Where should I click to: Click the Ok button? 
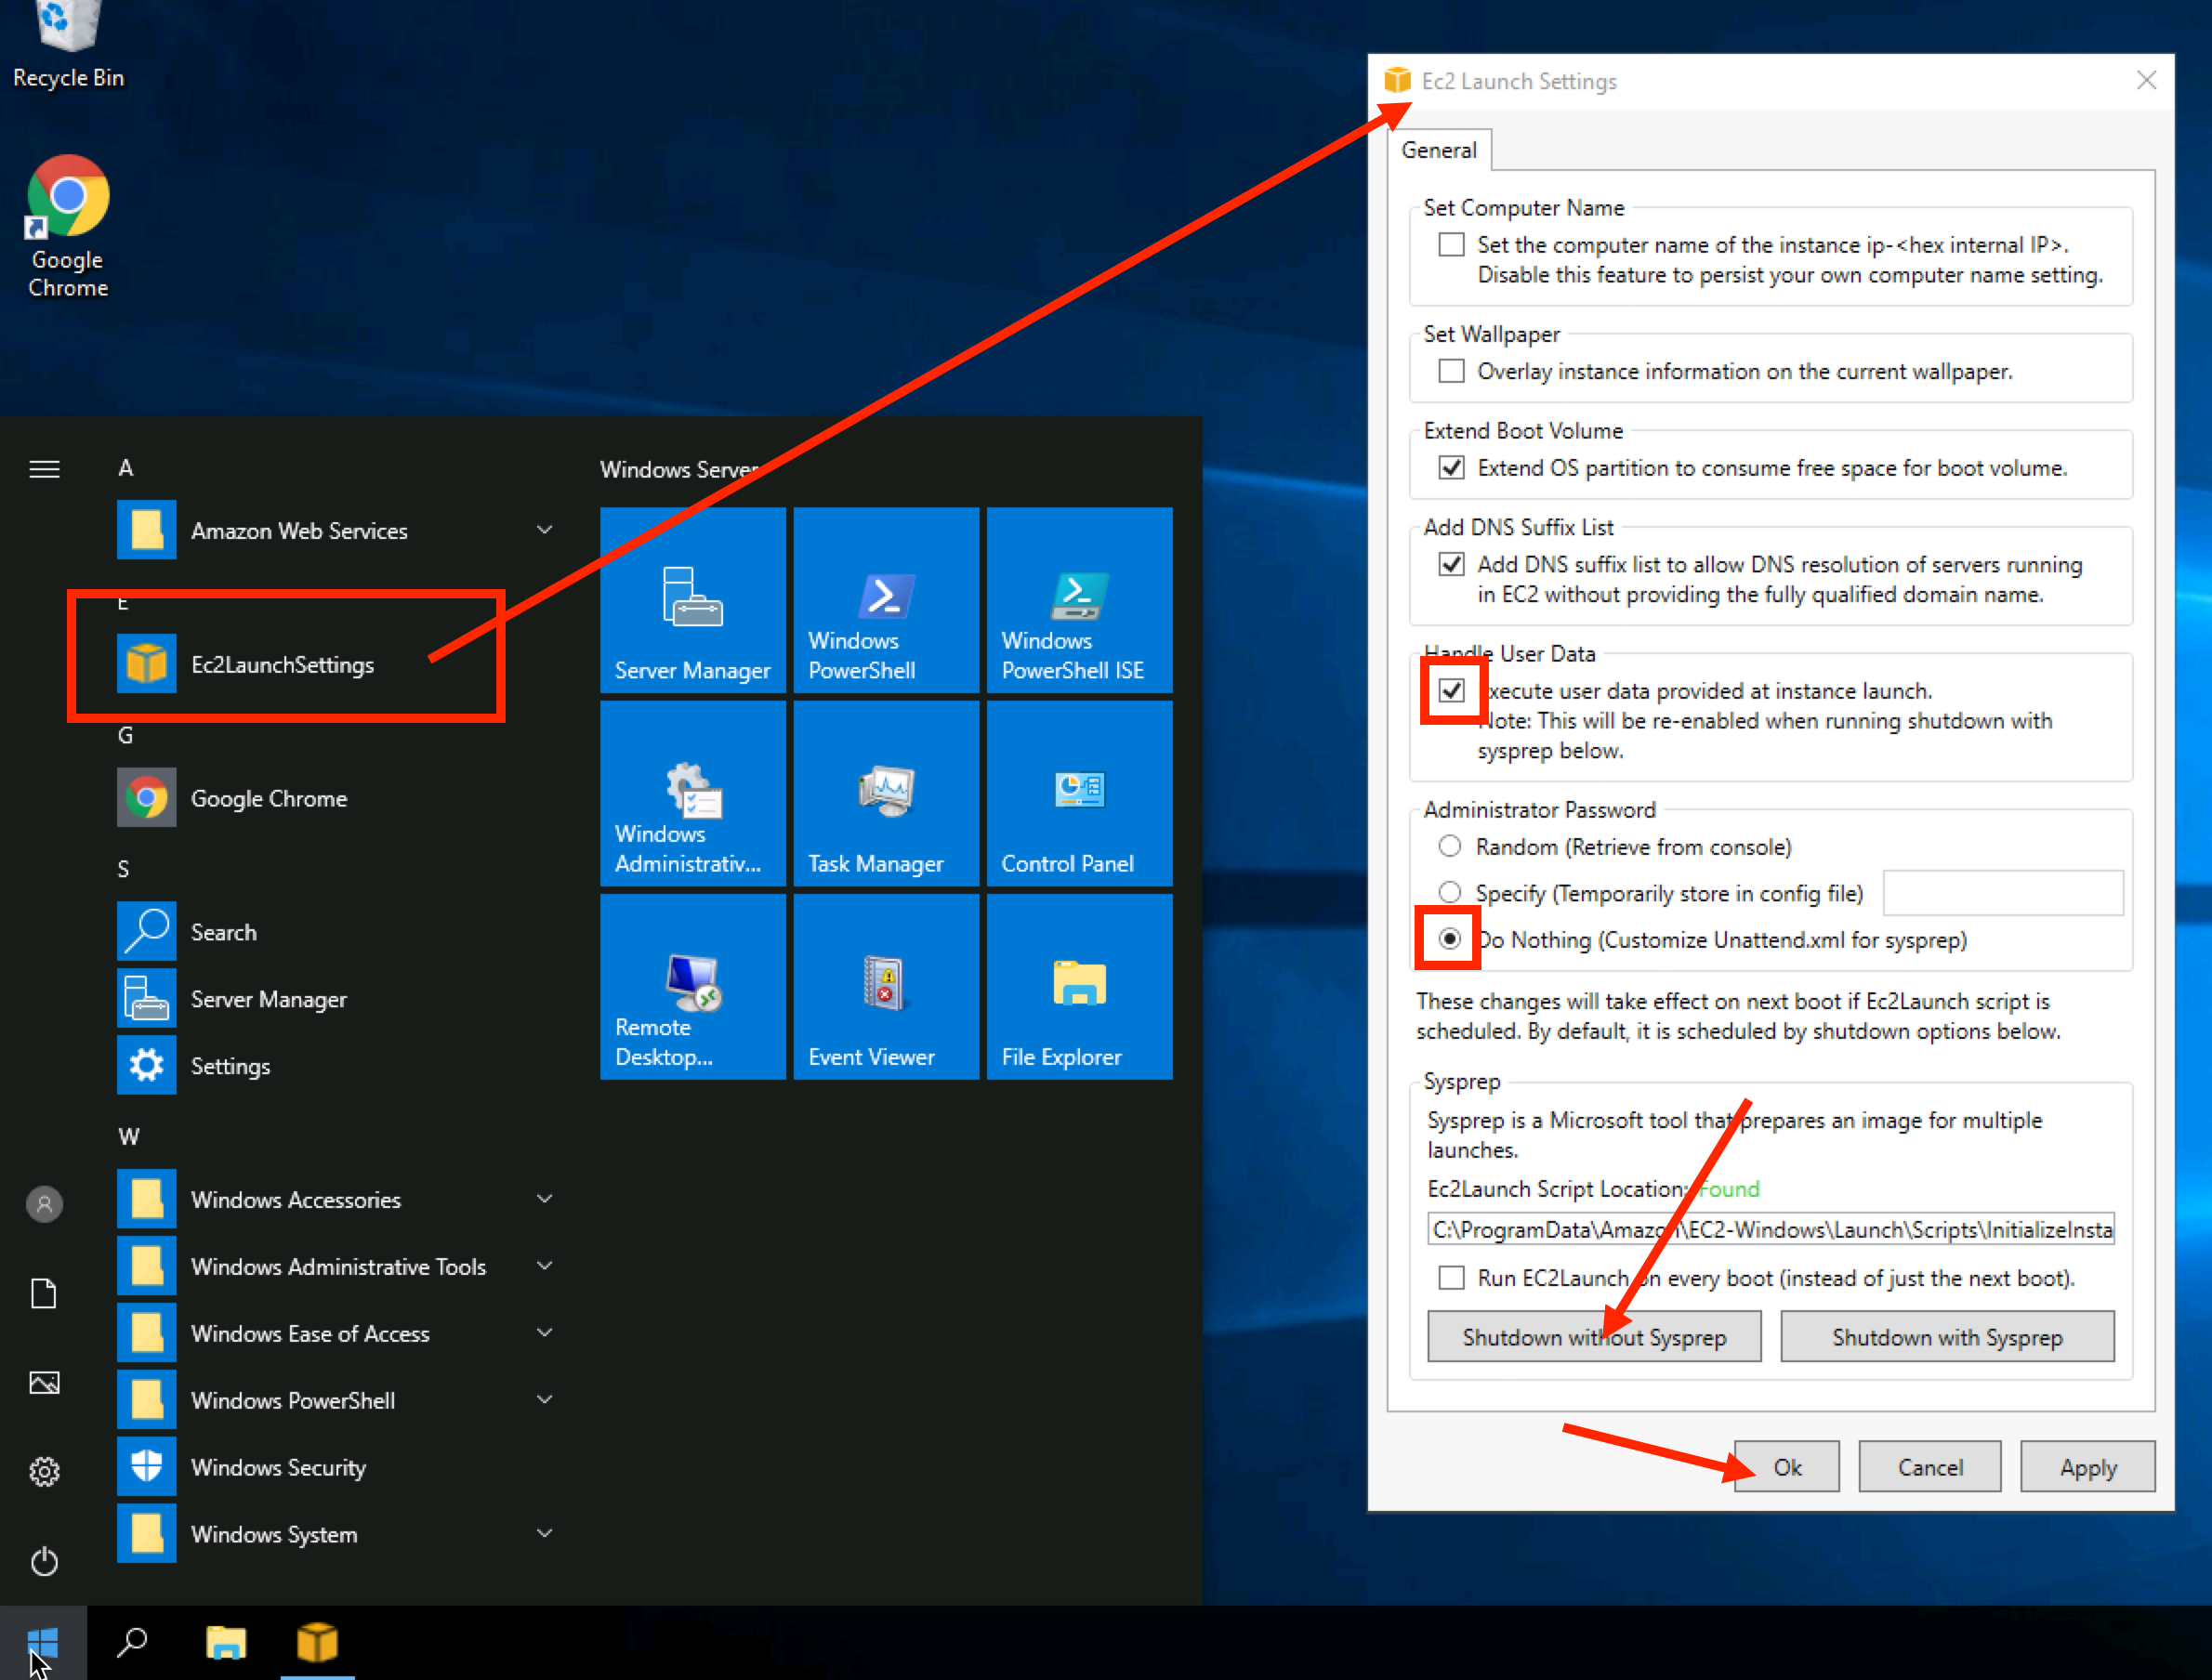pos(1787,1467)
